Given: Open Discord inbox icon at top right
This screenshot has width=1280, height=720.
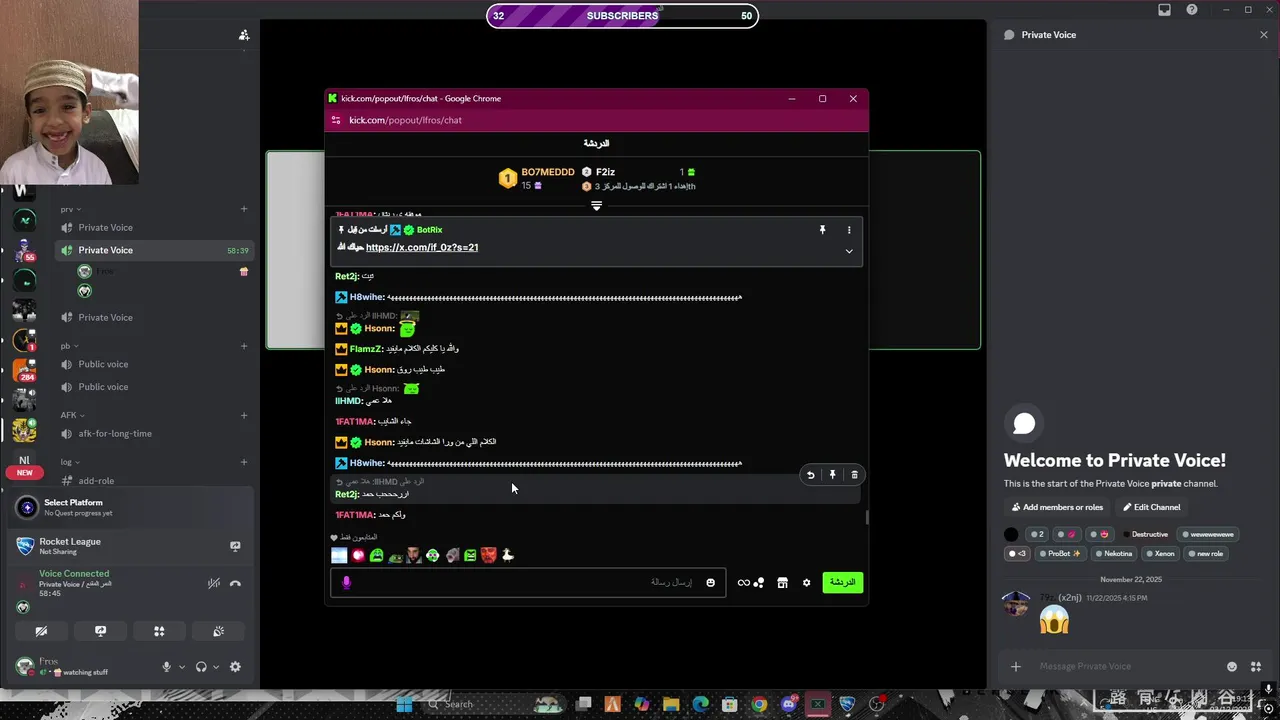Looking at the screenshot, I should [1164, 10].
